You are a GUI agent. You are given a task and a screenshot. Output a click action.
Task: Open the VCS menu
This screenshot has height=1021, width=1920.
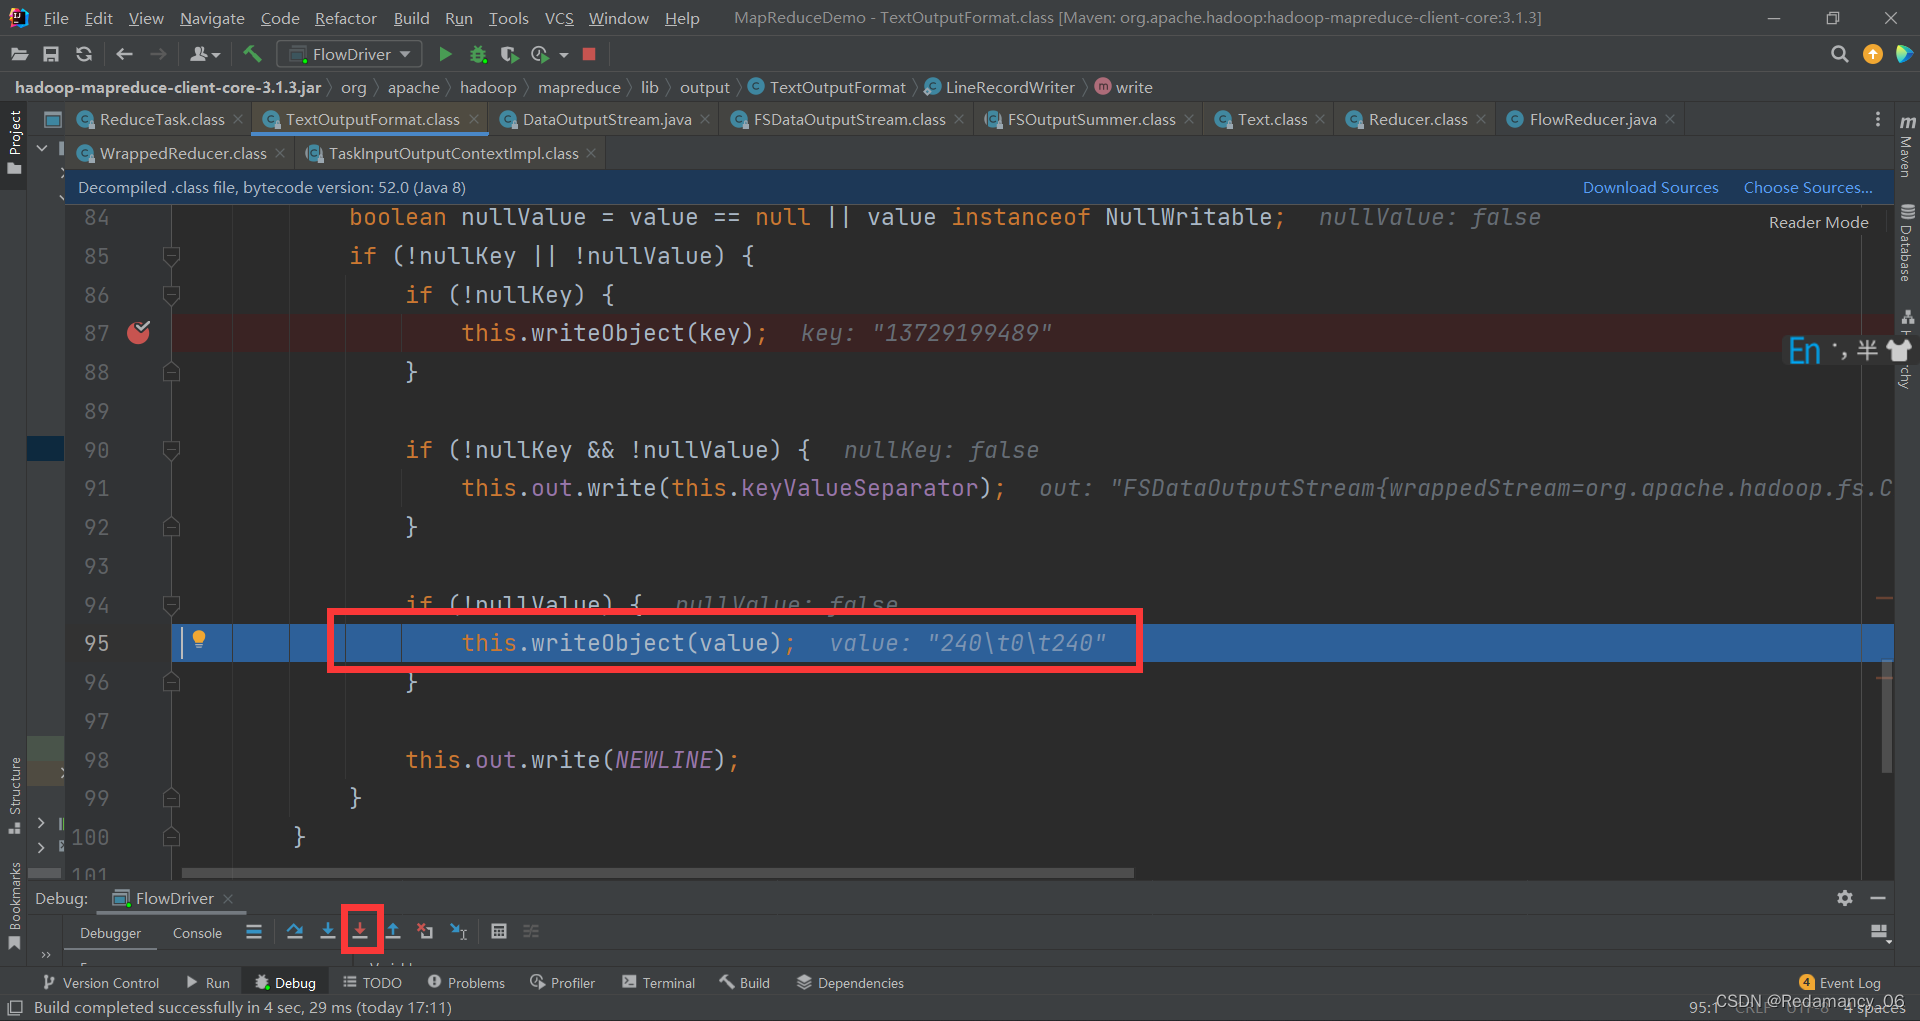click(x=559, y=18)
